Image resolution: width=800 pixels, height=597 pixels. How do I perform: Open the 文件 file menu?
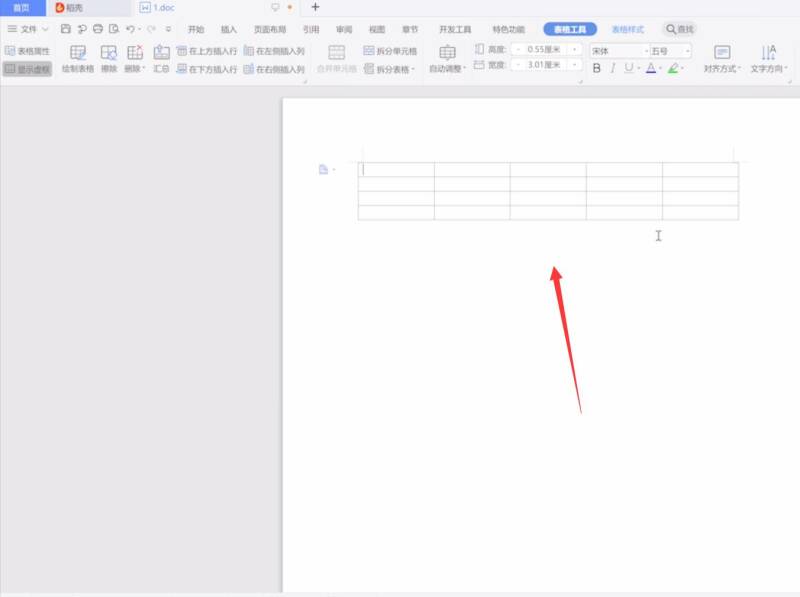28,29
